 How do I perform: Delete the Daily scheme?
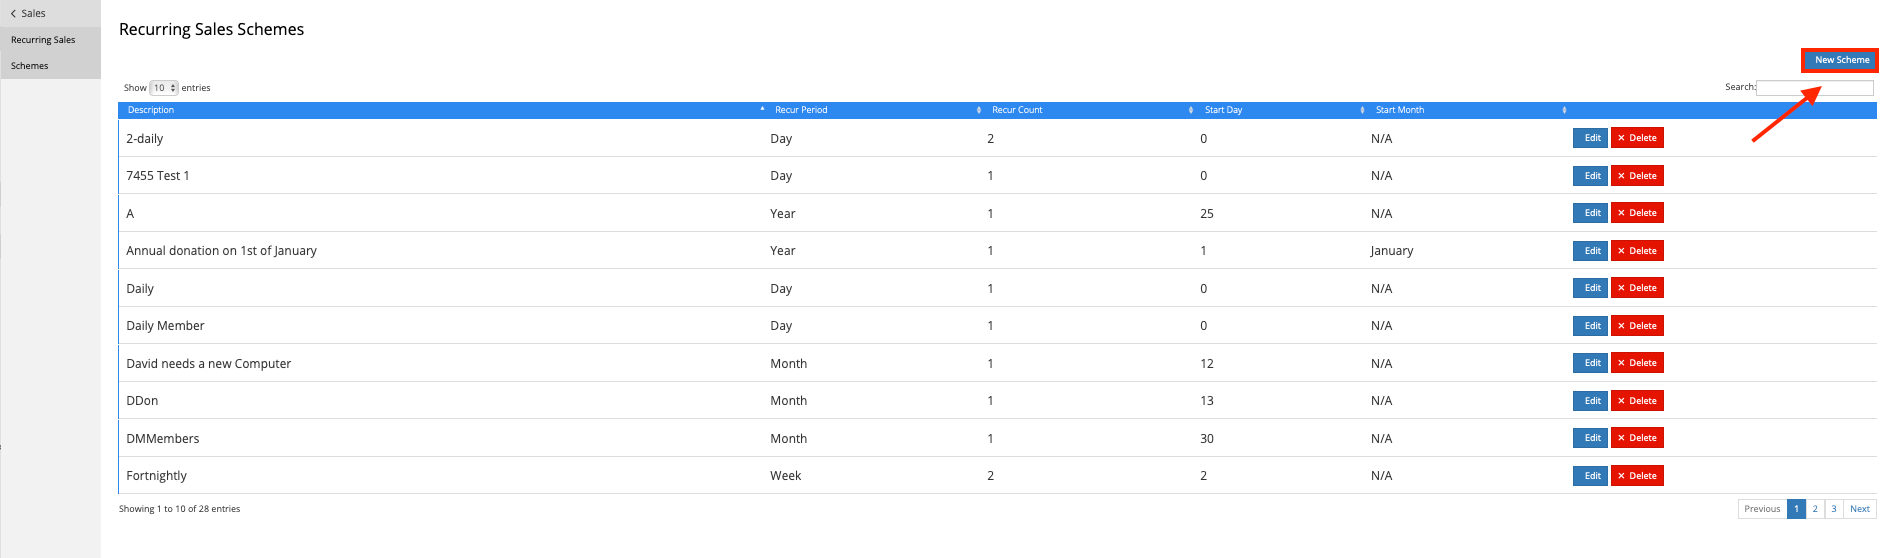[x=1637, y=288]
